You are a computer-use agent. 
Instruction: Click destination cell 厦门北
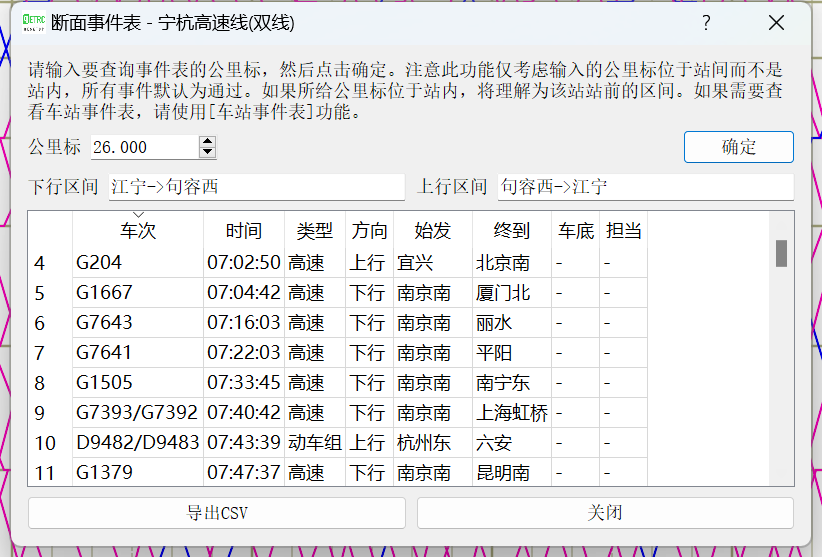pos(512,292)
